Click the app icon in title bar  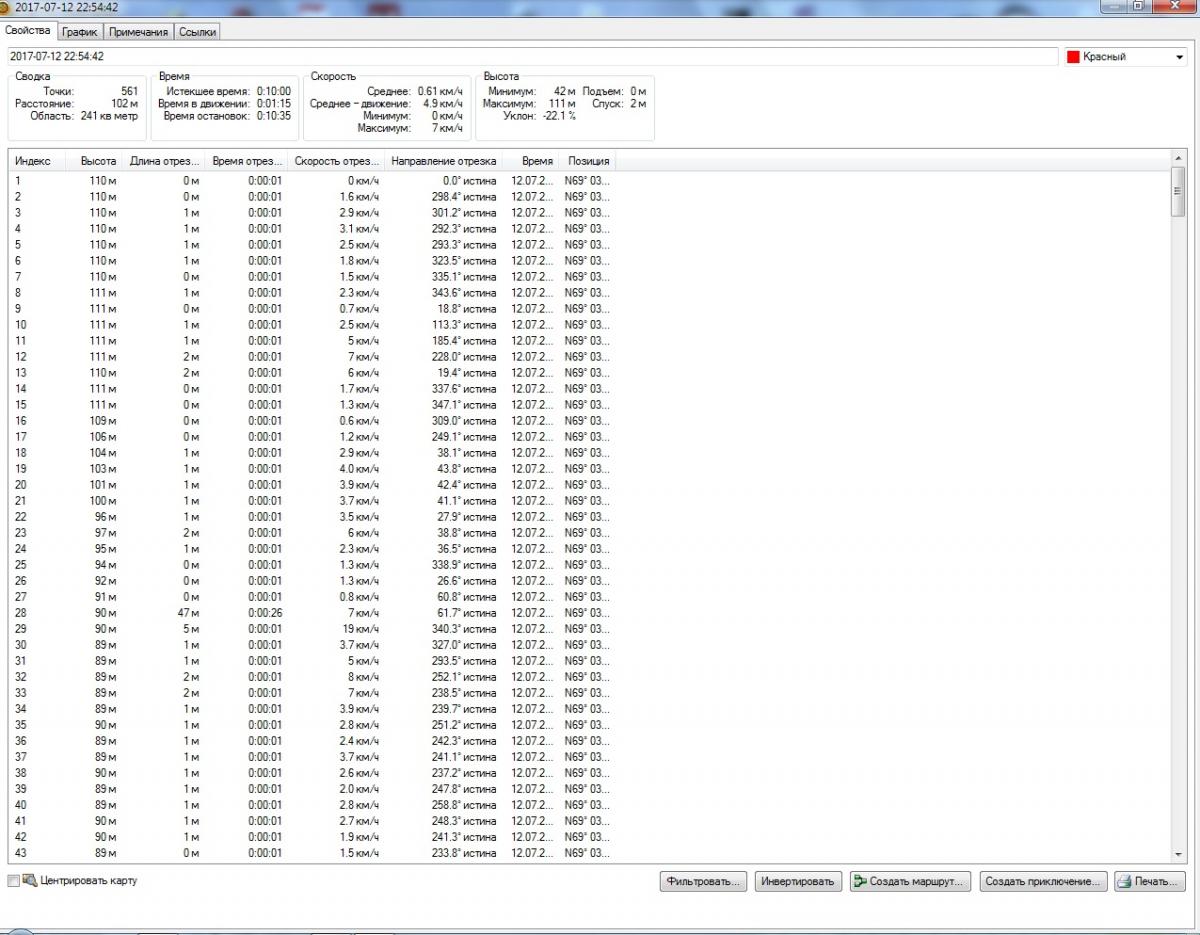(x=7, y=7)
